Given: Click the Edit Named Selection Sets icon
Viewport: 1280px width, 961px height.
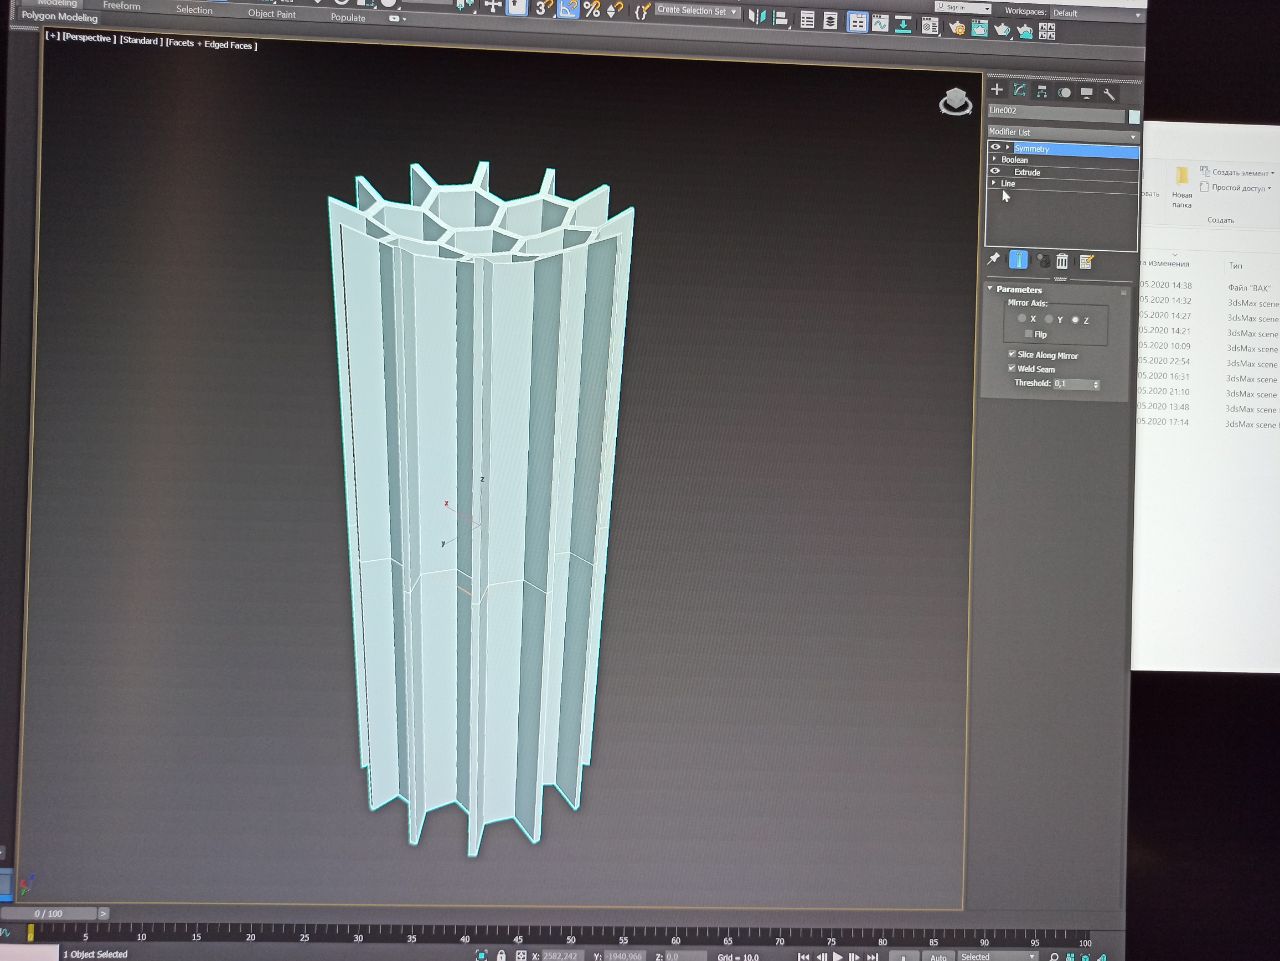Looking at the screenshot, I should pos(642,12).
